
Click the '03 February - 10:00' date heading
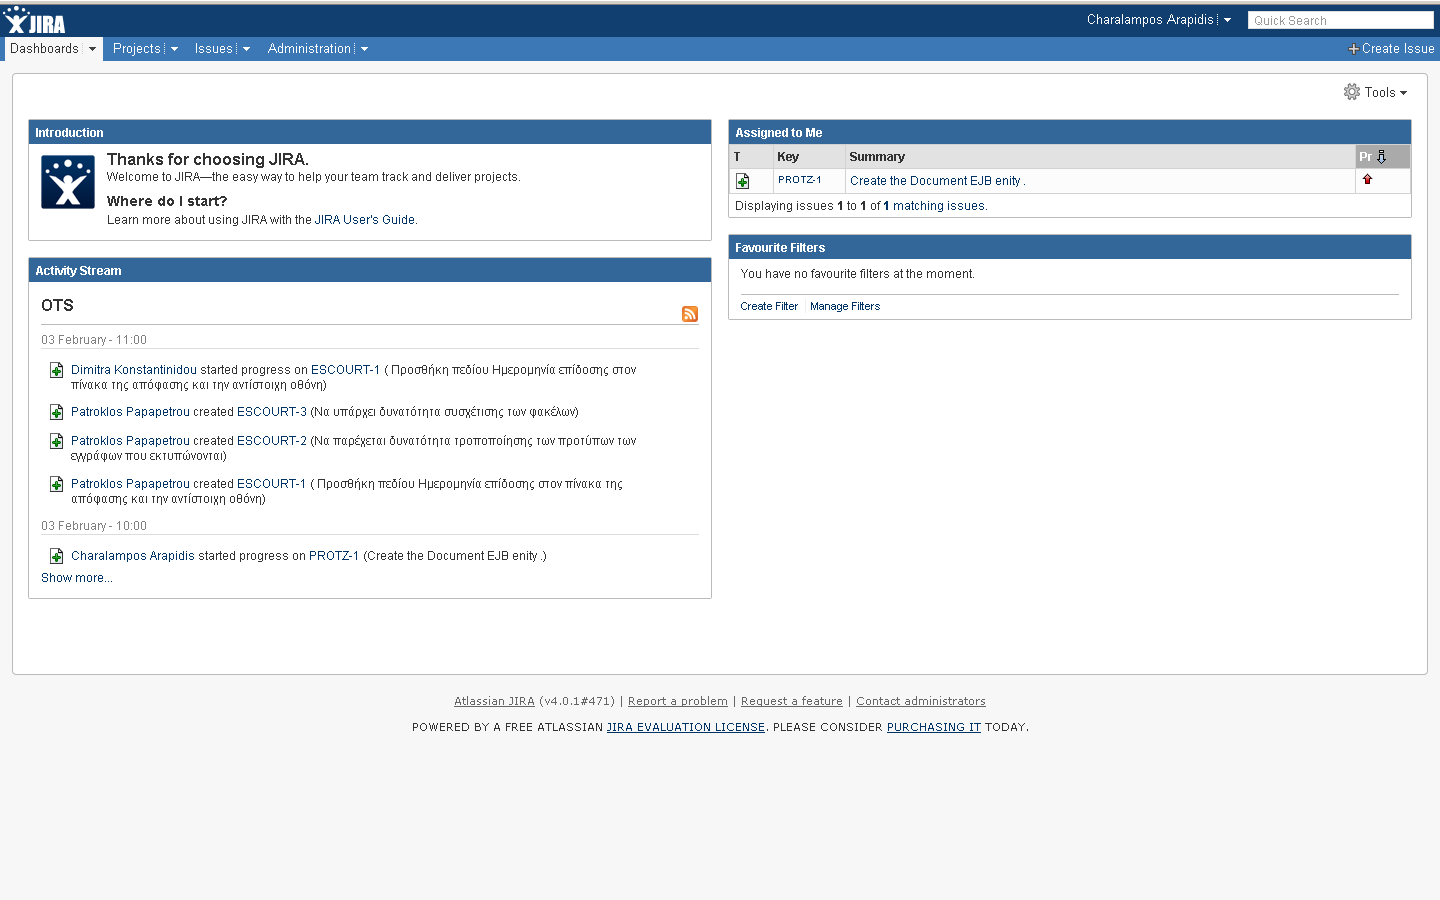click(x=94, y=526)
